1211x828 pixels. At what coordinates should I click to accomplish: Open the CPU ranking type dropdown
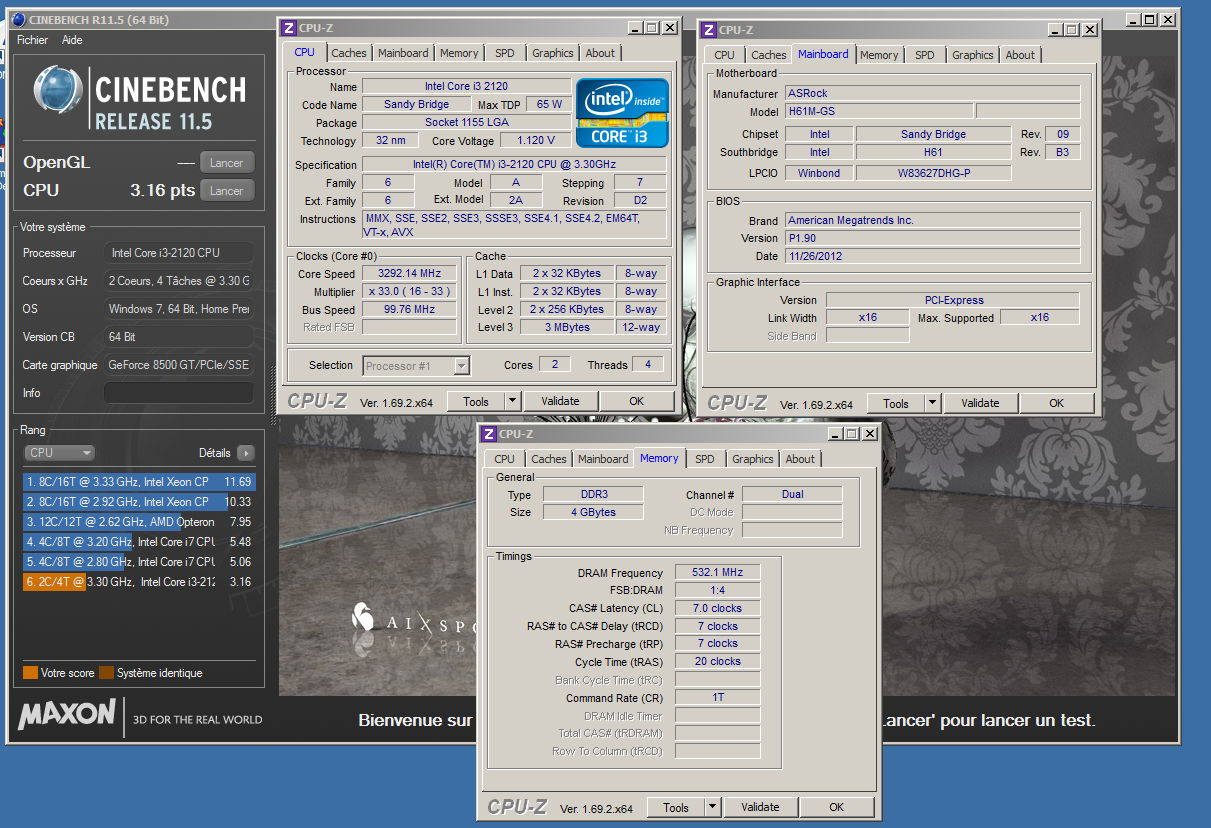pyautogui.click(x=59, y=453)
